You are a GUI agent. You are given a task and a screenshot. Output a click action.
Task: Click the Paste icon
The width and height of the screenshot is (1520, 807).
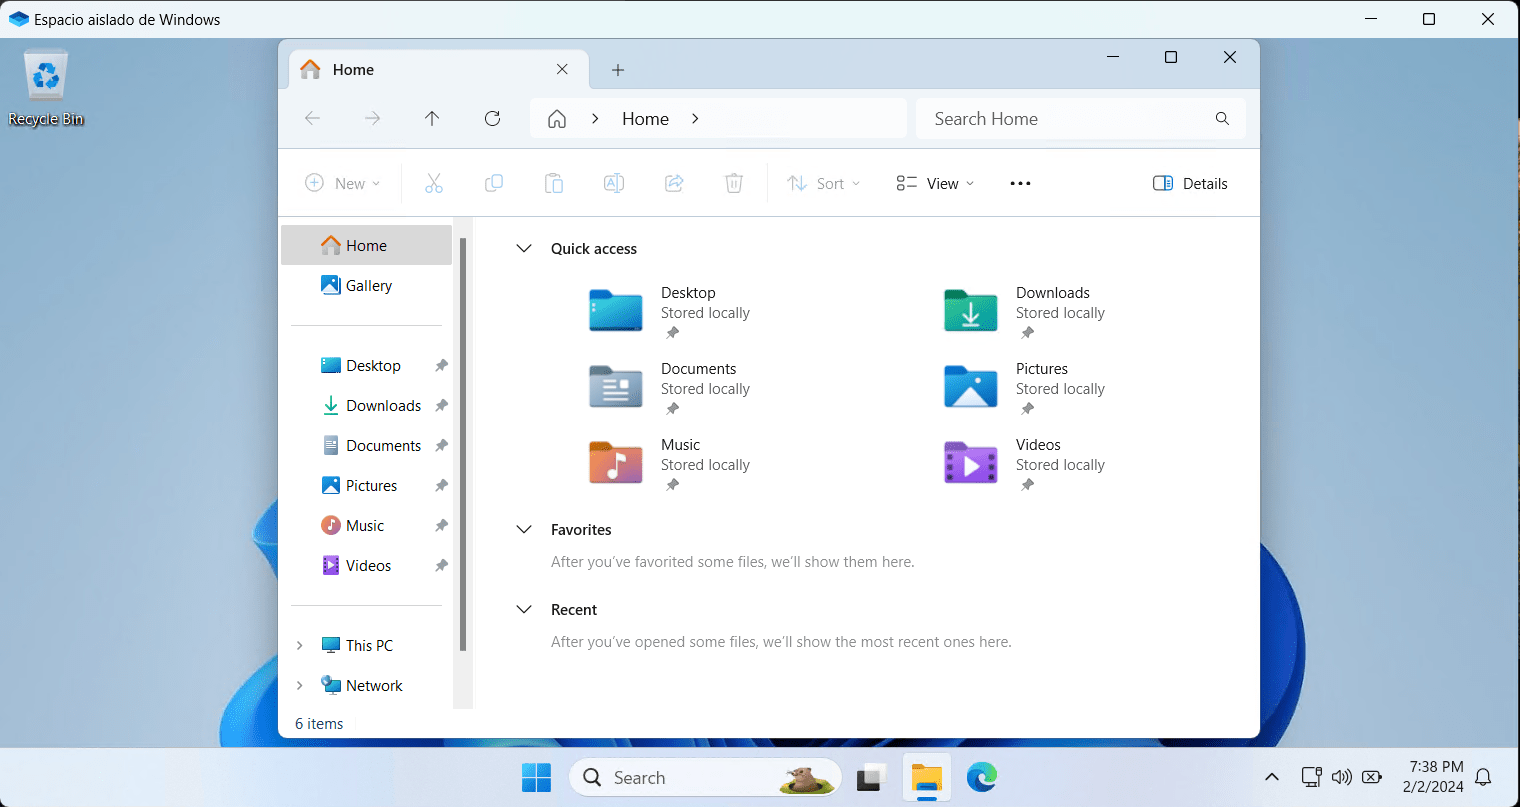553,183
